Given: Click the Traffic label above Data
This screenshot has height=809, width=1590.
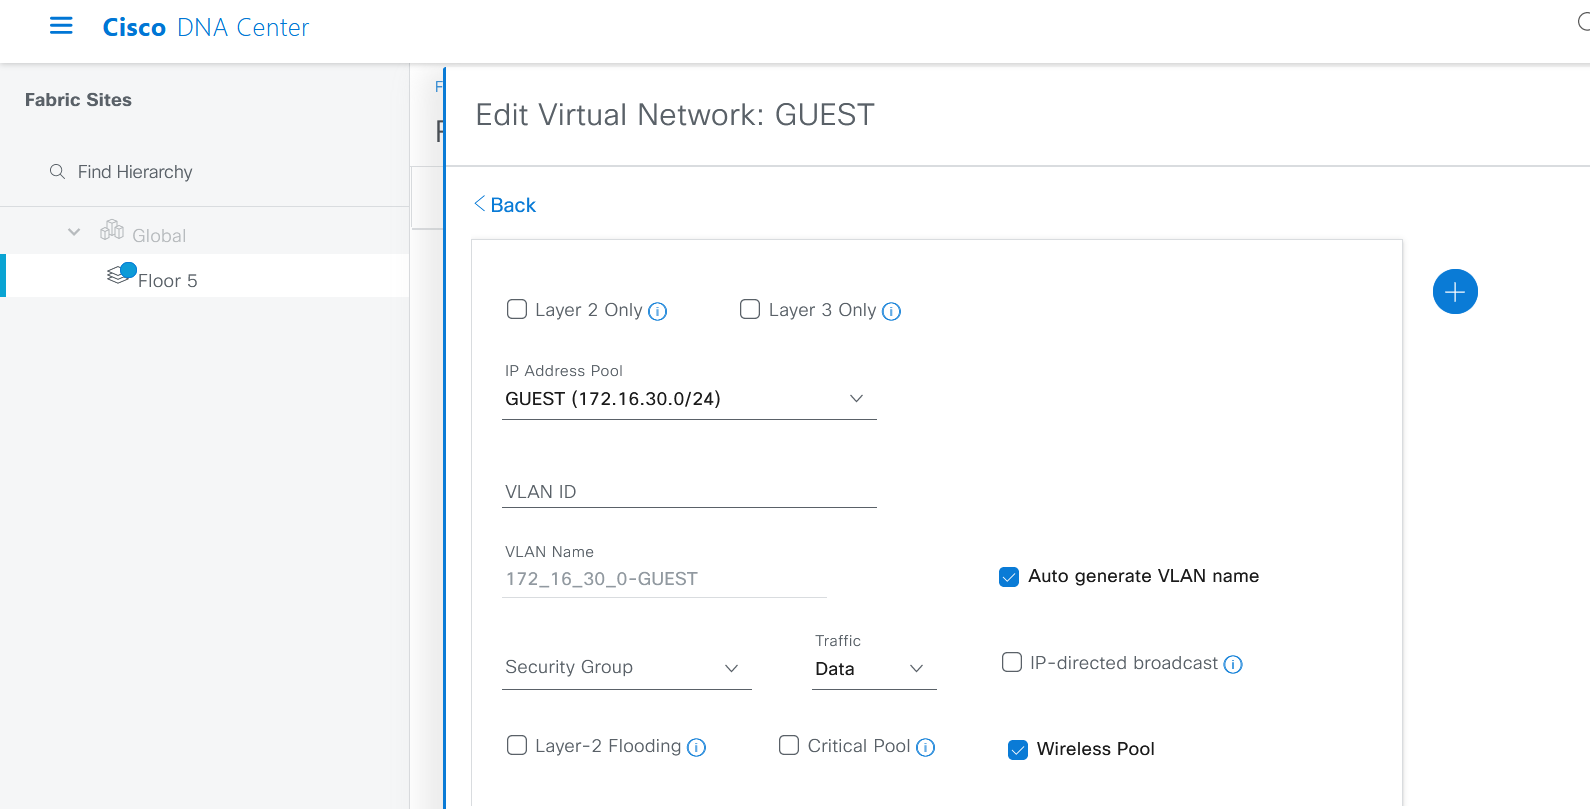Looking at the screenshot, I should 838,641.
